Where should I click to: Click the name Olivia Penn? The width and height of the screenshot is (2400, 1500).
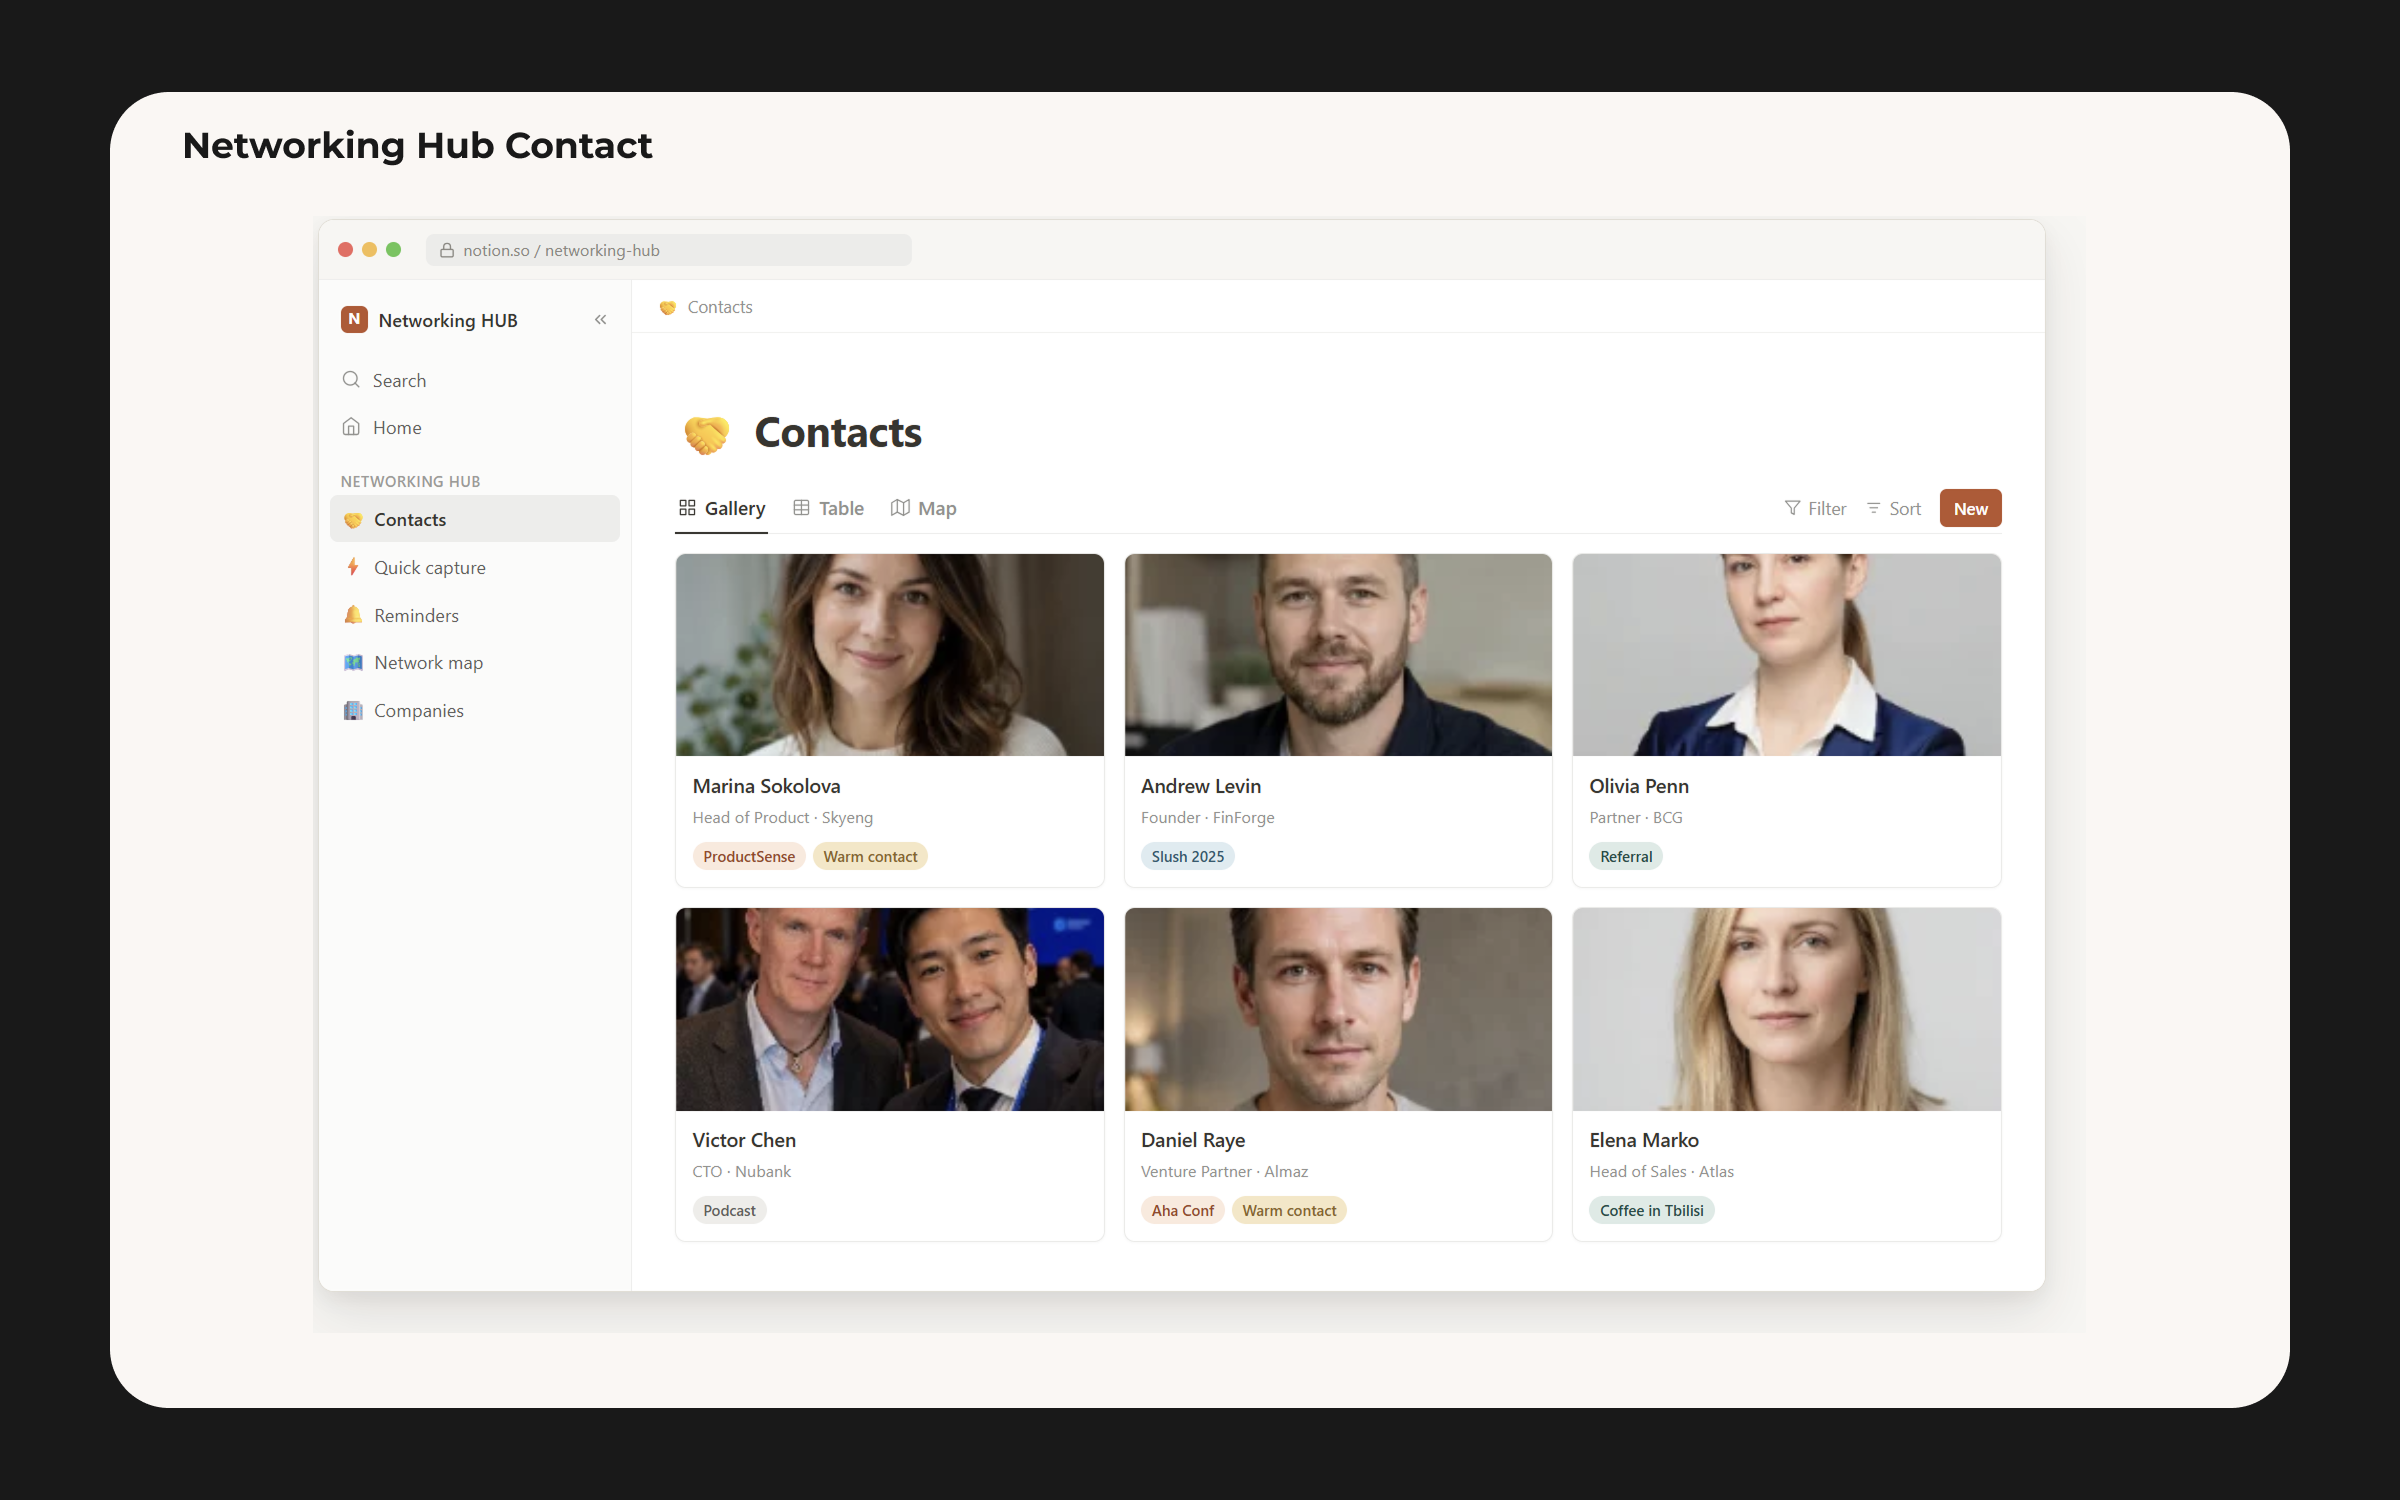(x=1638, y=786)
